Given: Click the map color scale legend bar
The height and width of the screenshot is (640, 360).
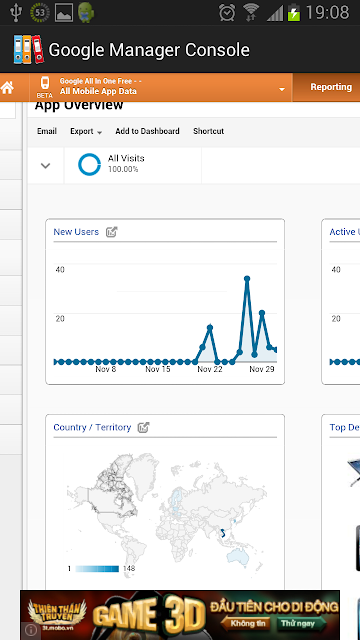Looking at the screenshot, I should (x=97, y=569).
